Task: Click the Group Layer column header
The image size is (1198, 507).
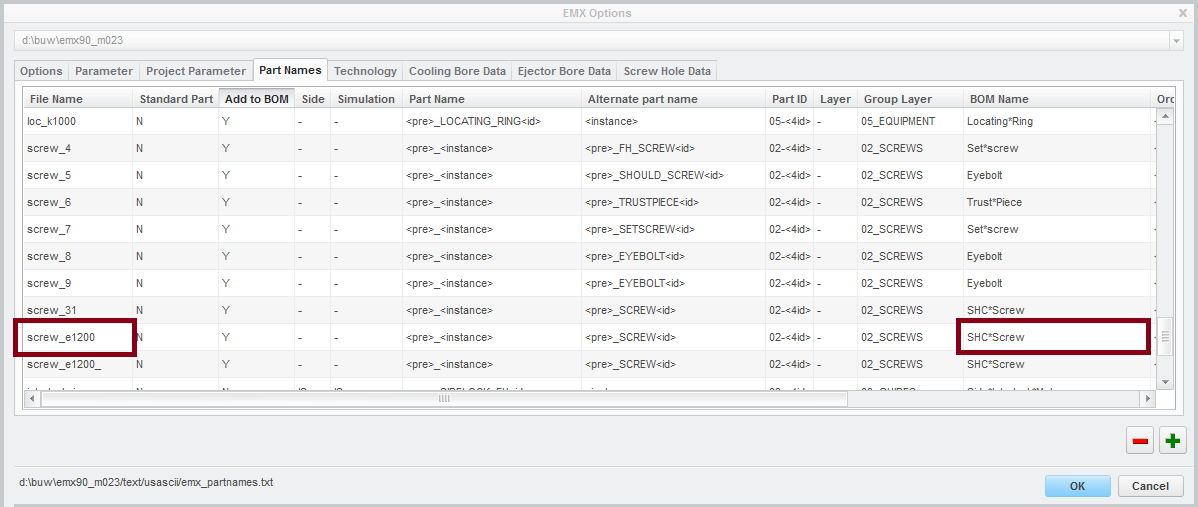Action: click(x=910, y=98)
